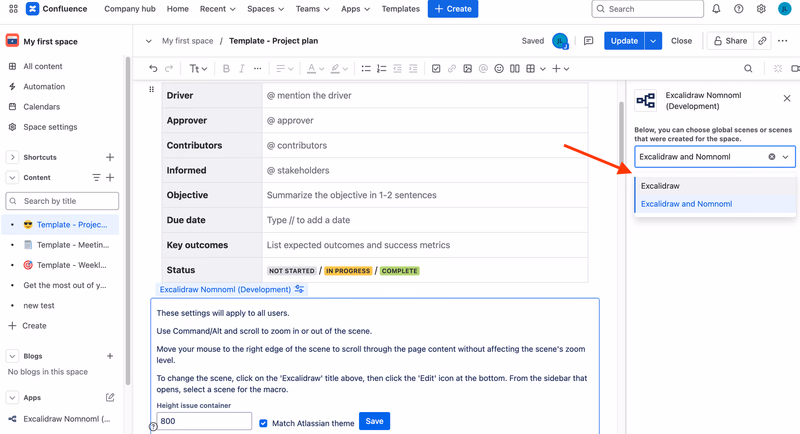Collapse the Content section
This screenshot has width=800, height=434.
click(12, 177)
